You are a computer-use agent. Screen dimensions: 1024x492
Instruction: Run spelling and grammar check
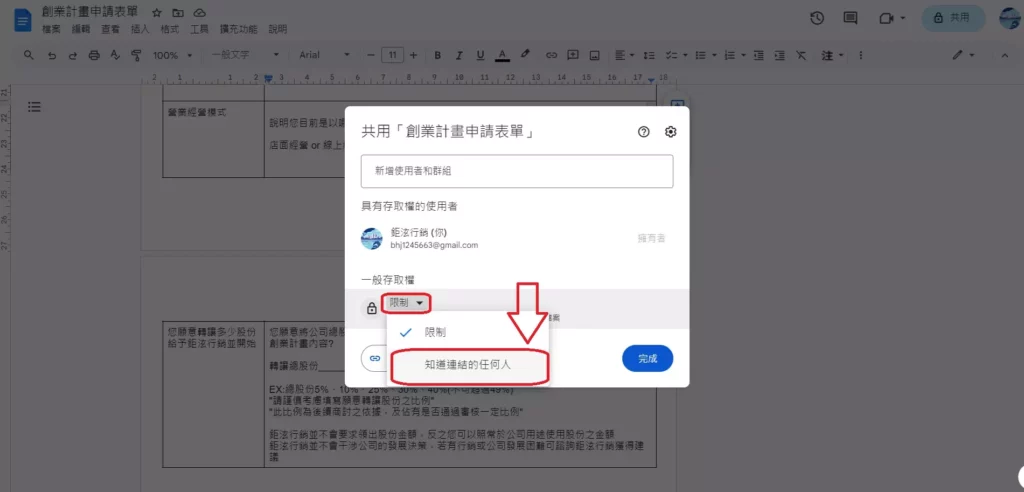tap(115, 55)
